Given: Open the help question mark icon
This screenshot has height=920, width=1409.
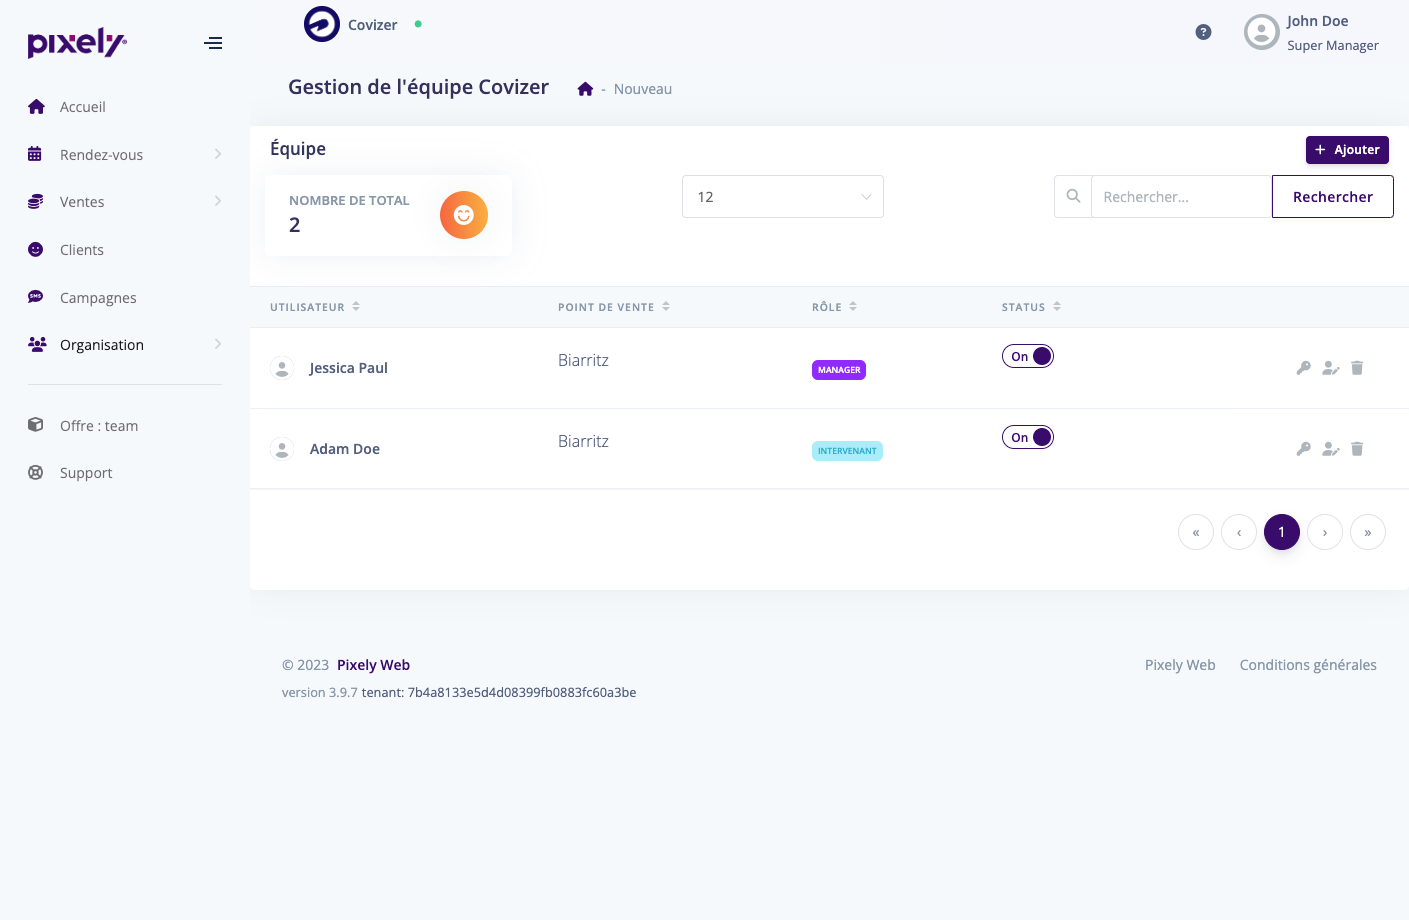Looking at the screenshot, I should tap(1203, 32).
